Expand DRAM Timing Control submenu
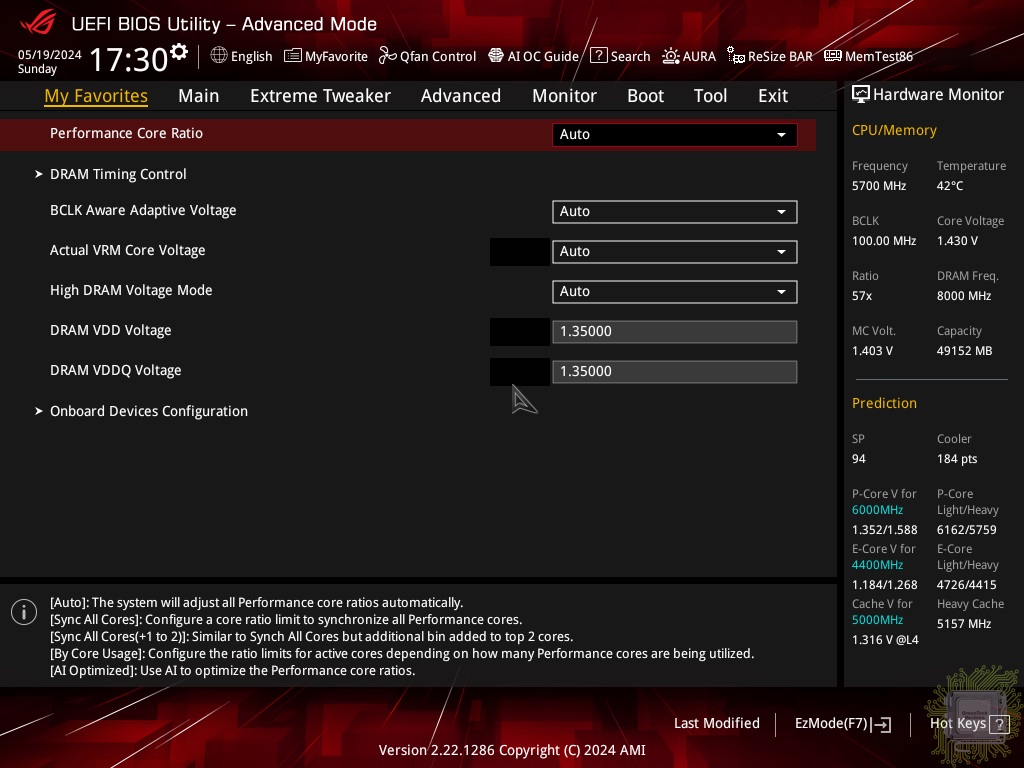1024x768 pixels. tap(118, 174)
